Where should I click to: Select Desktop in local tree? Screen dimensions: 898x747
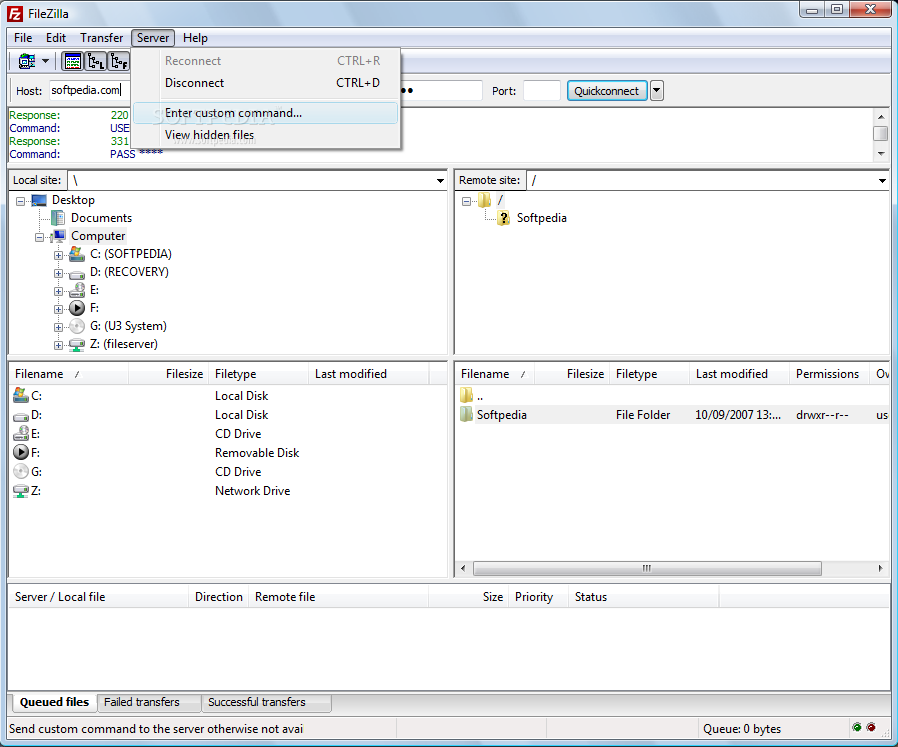[73, 200]
